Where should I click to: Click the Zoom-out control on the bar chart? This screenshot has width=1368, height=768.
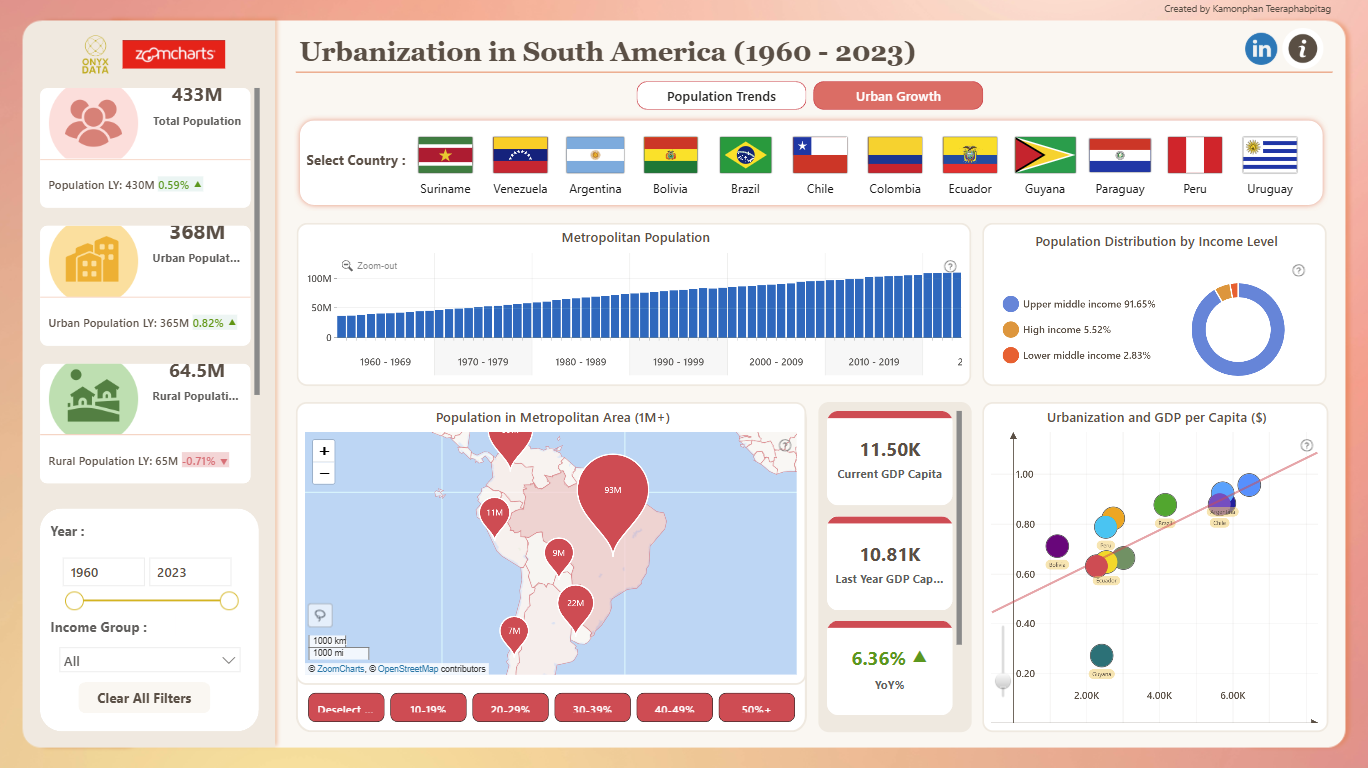click(x=370, y=266)
